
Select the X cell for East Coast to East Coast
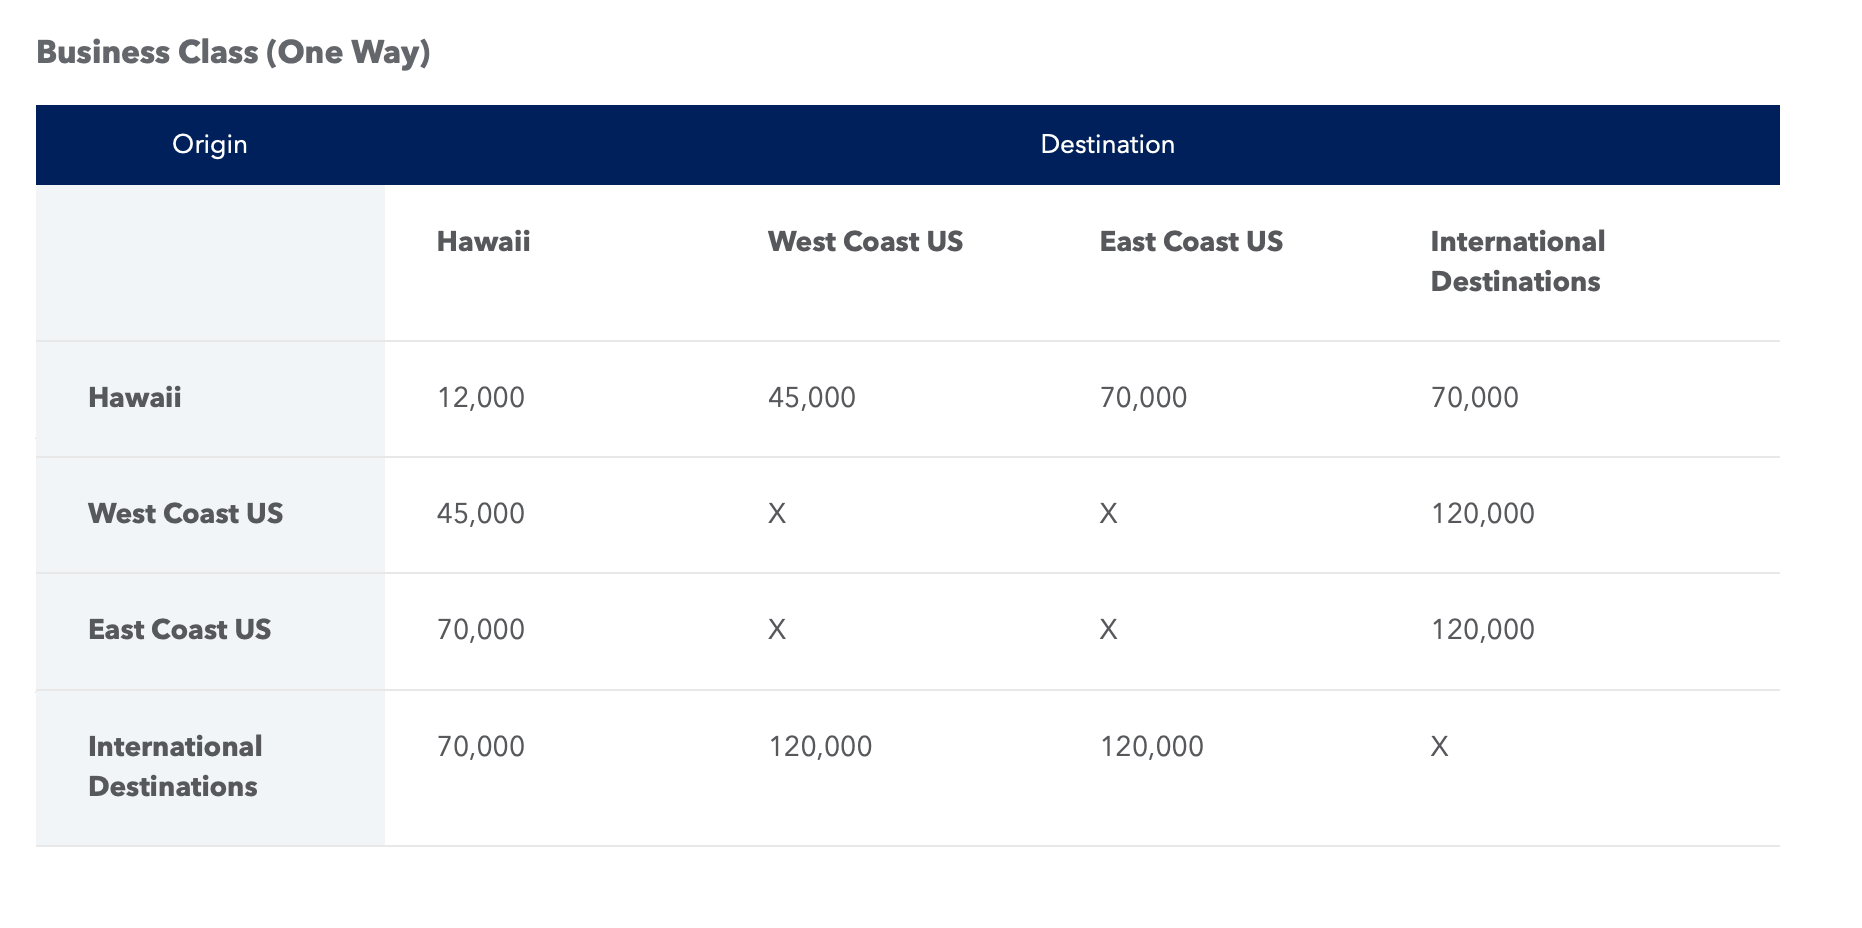pyautogui.click(x=1108, y=629)
